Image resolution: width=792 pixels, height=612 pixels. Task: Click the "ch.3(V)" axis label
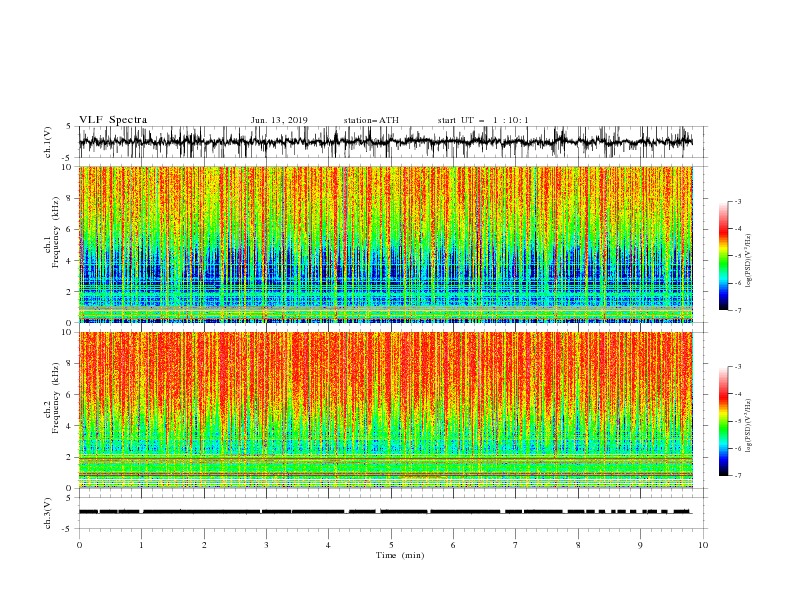pos(48,513)
